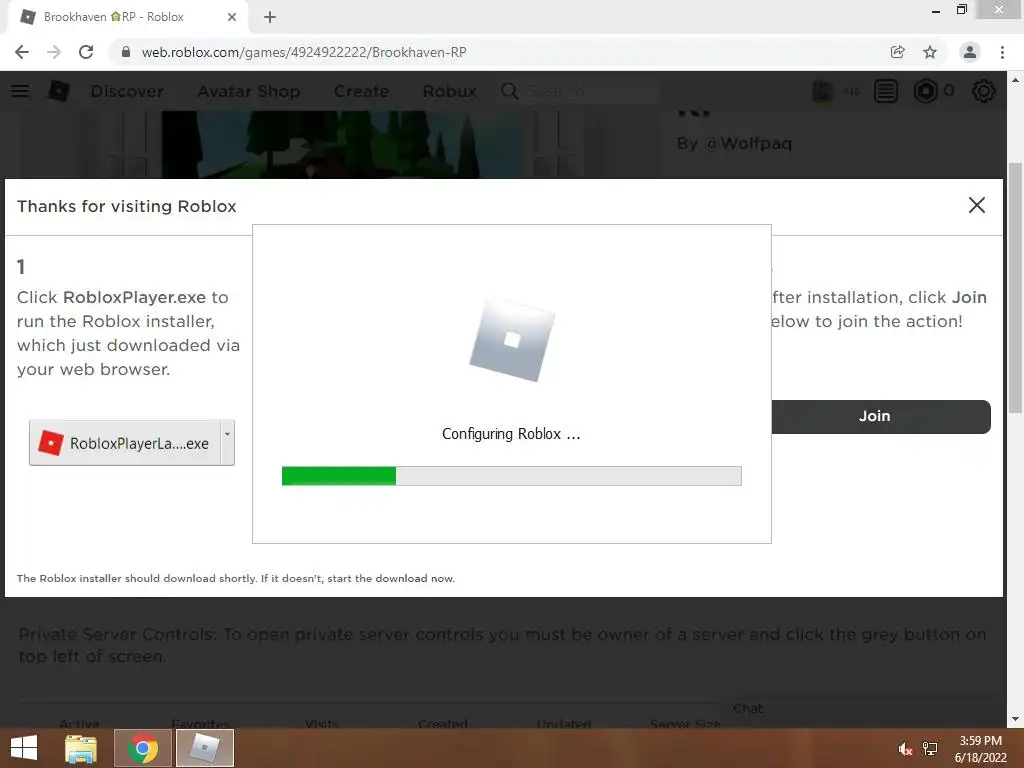
Task: Open the Windows Start menu
Action: coord(24,748)
